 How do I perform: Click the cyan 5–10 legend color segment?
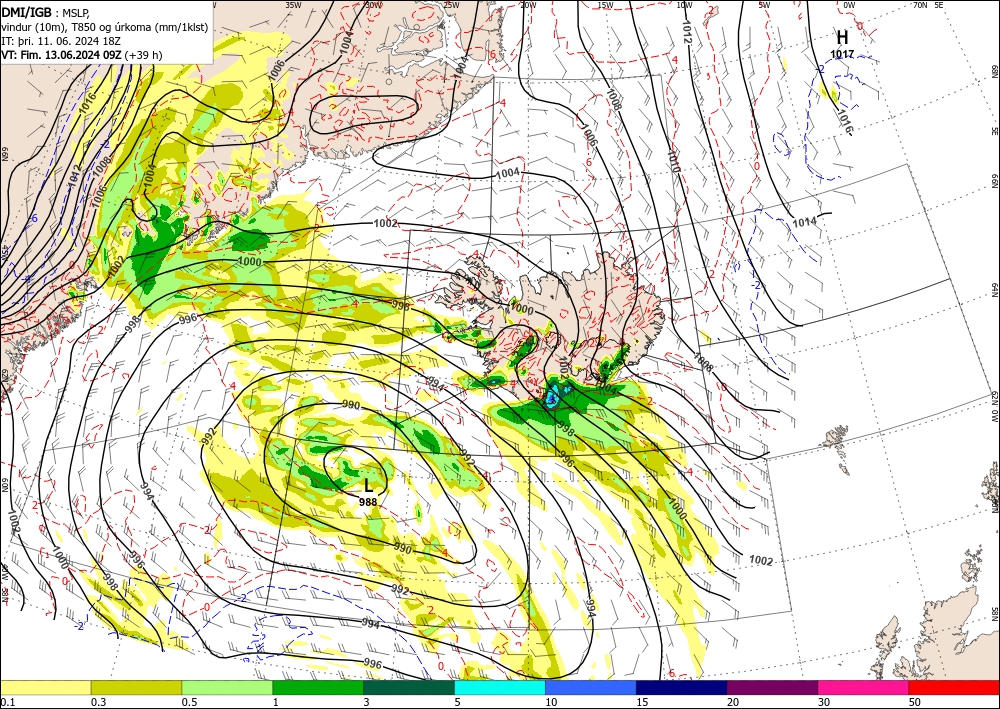pos(500,687)
